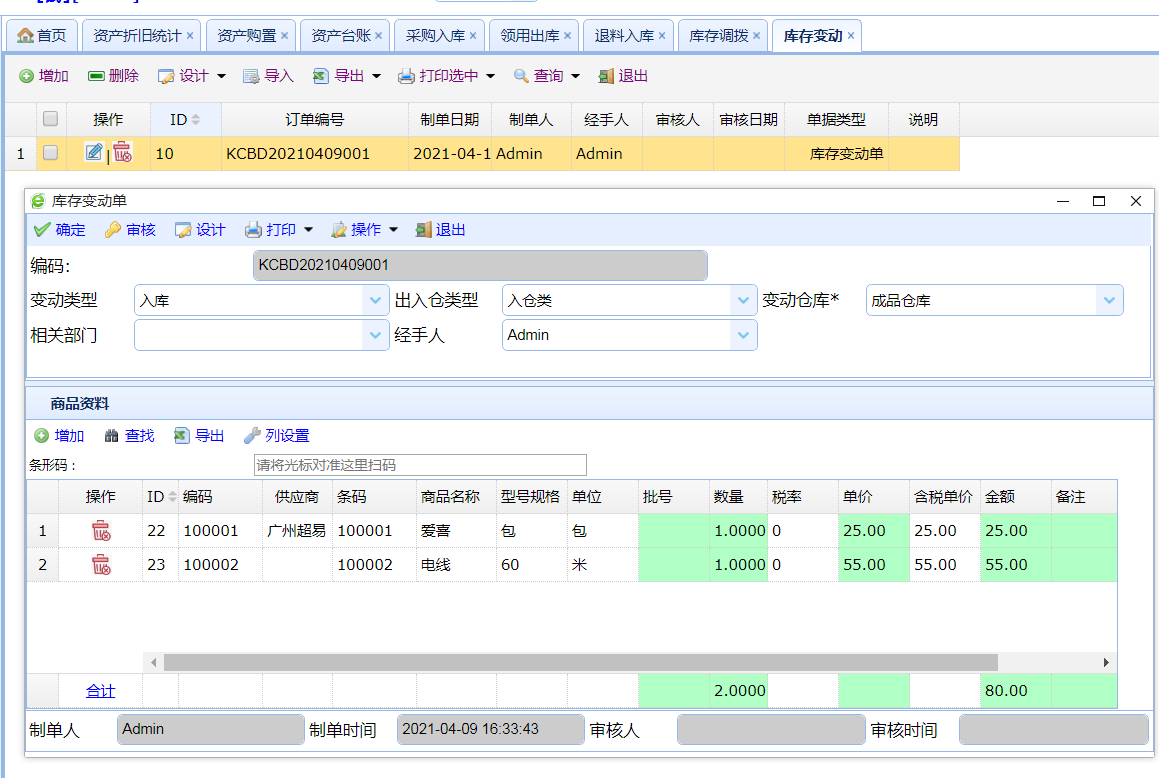1159x778 pixels.
Task: Click the 合计 link in footer row
Action: (x=100, y=691)
